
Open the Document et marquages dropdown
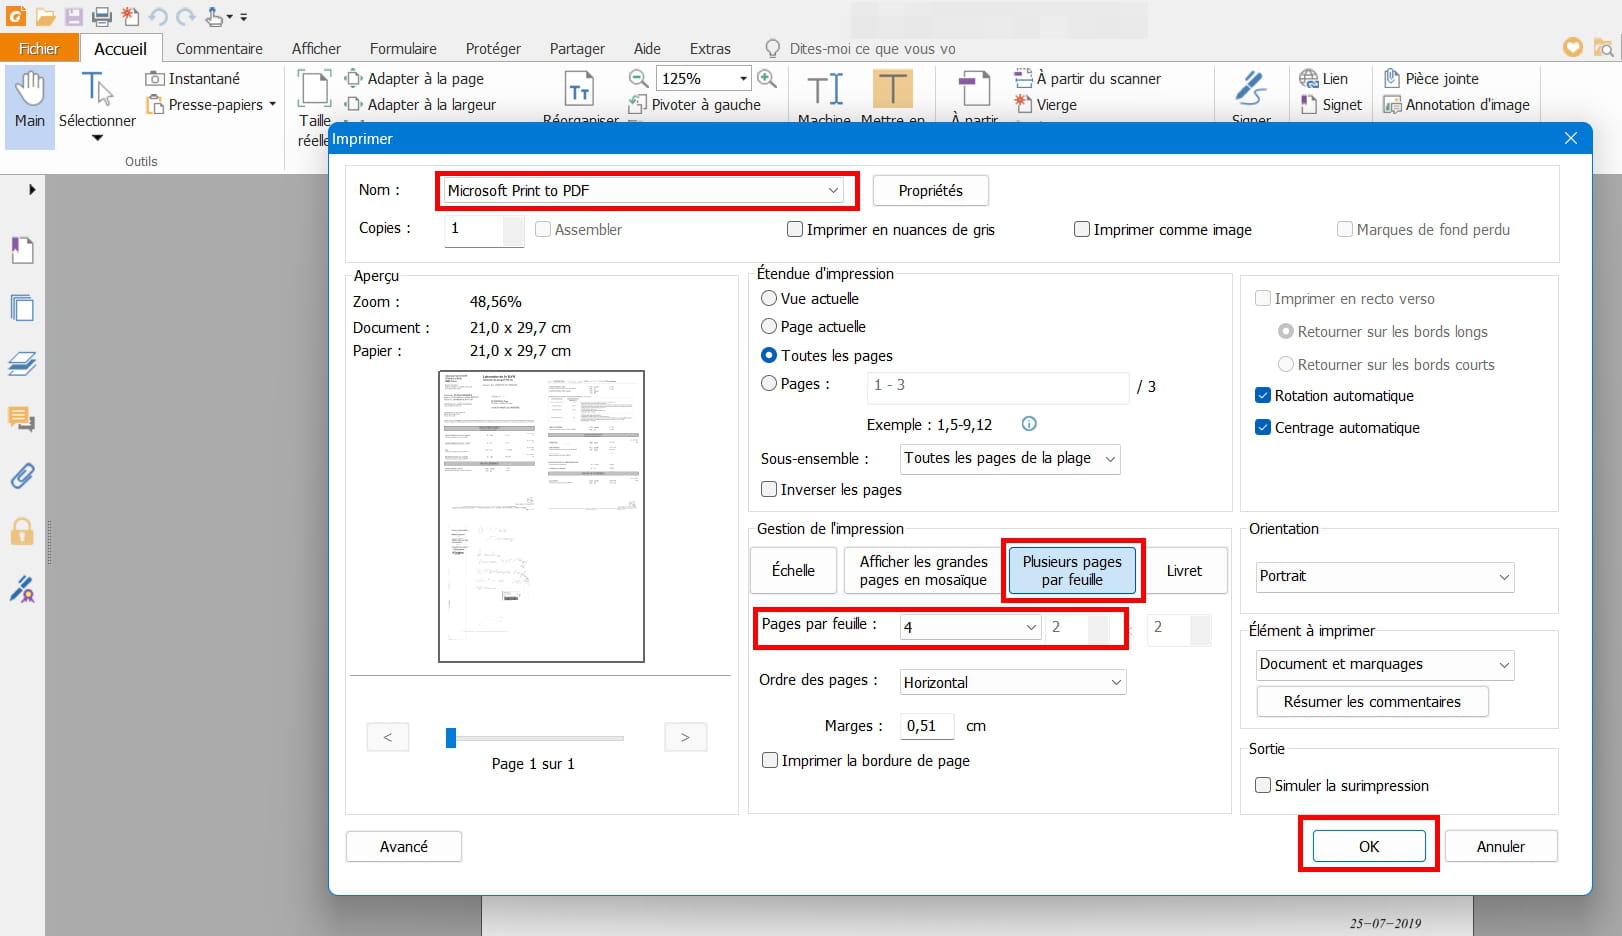1385,664
